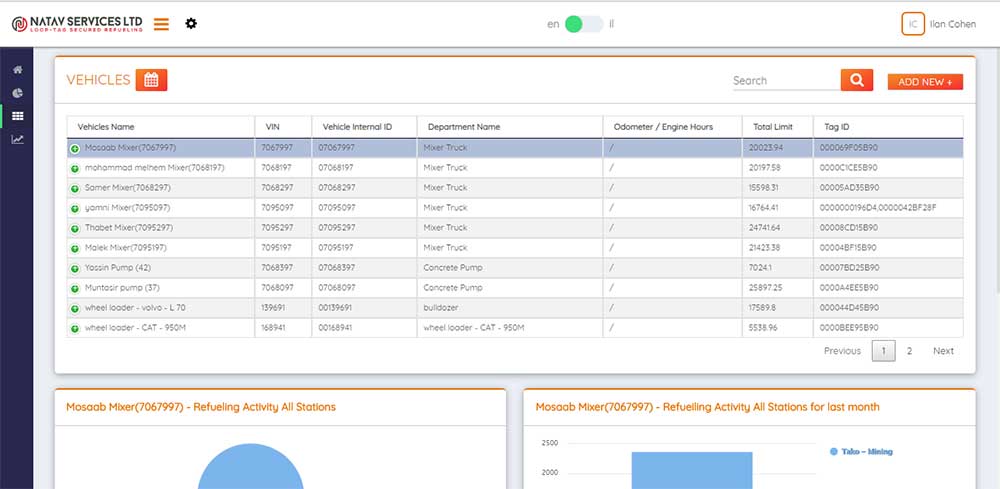Sort by Vehicles Name column header

(x=161, y=127)
